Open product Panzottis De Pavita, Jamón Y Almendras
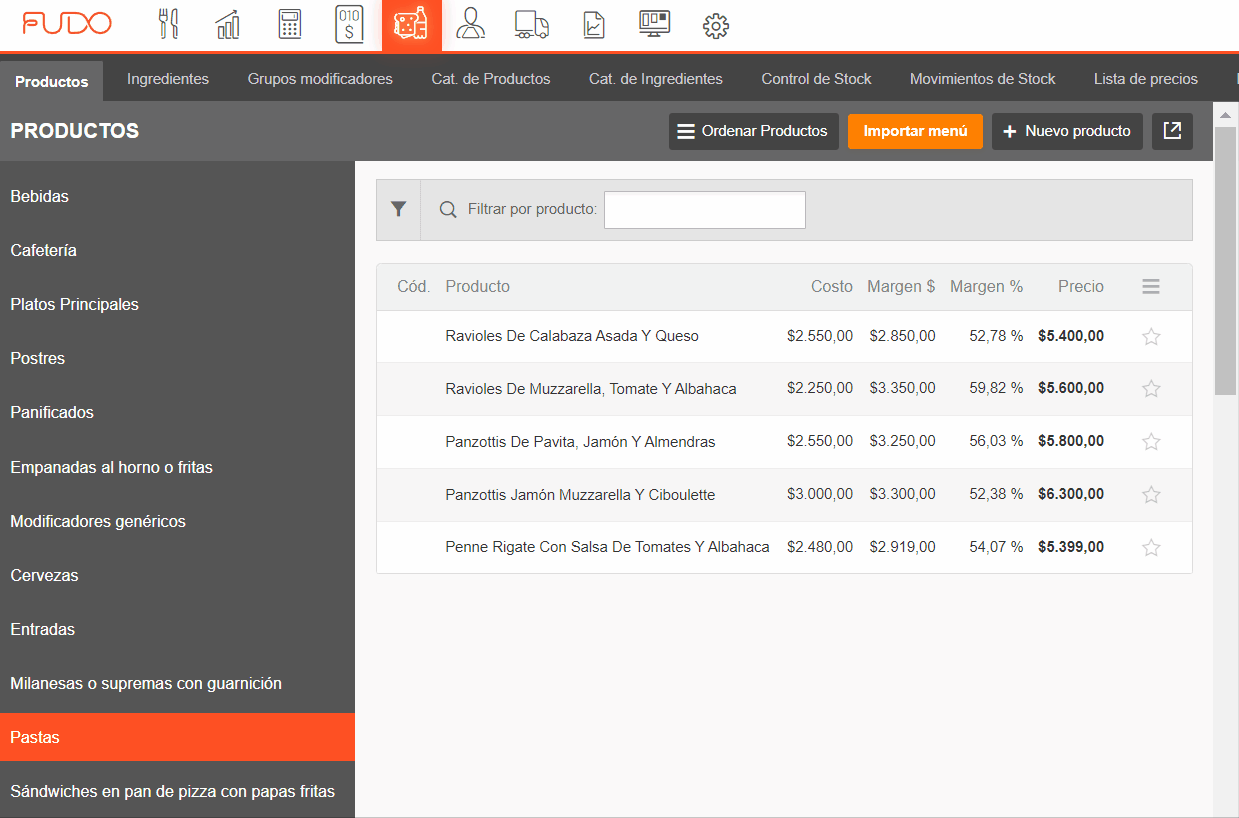1239x818 pixels. click(x=580, y=441)
